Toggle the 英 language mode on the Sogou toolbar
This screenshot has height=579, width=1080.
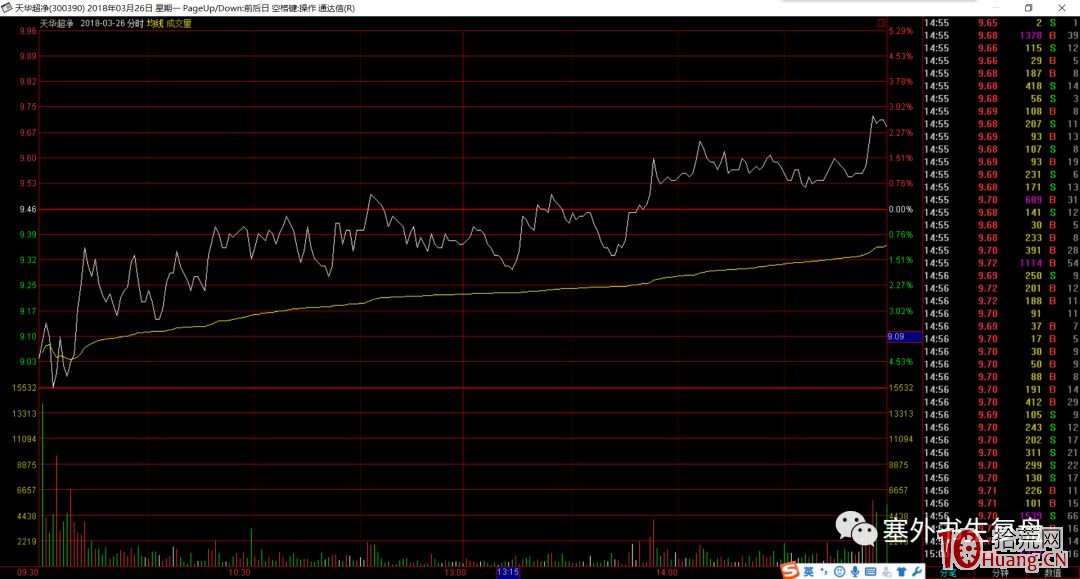click(x=809, y=571)
